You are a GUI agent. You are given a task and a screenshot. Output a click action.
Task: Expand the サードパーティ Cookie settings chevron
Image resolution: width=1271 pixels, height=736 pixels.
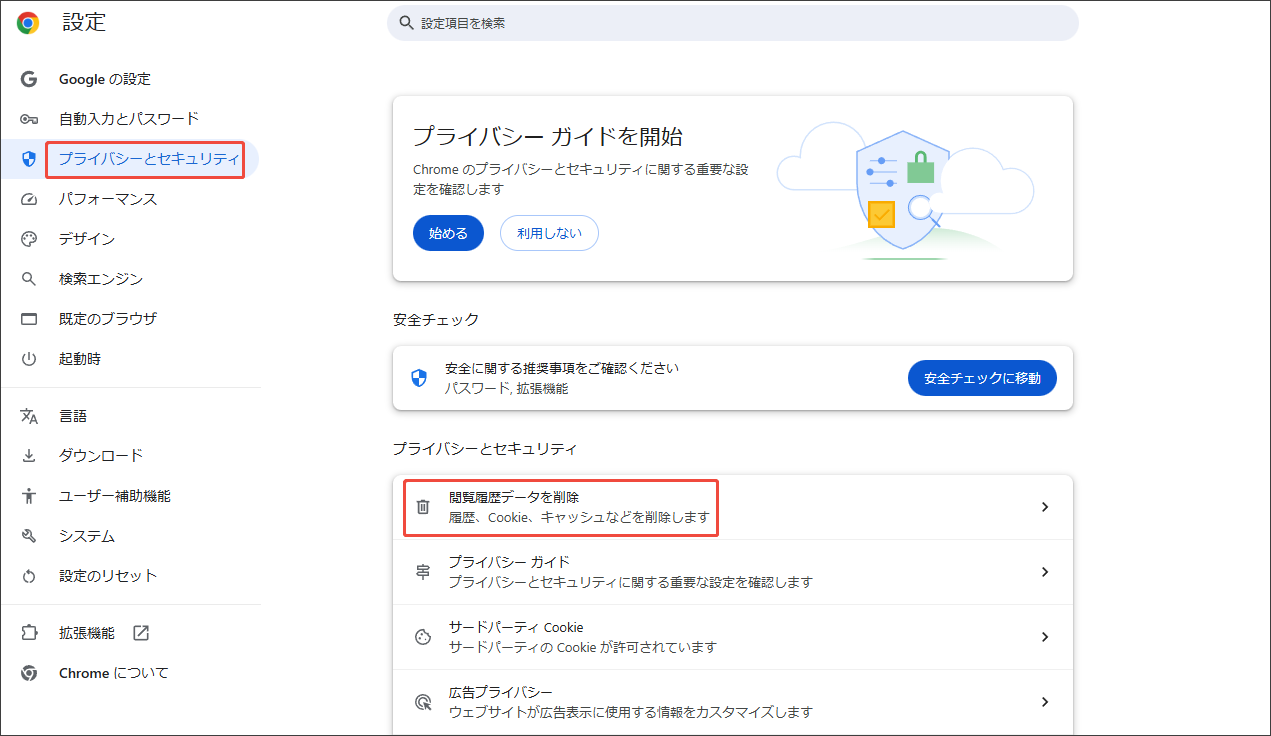coord(1045,636)
